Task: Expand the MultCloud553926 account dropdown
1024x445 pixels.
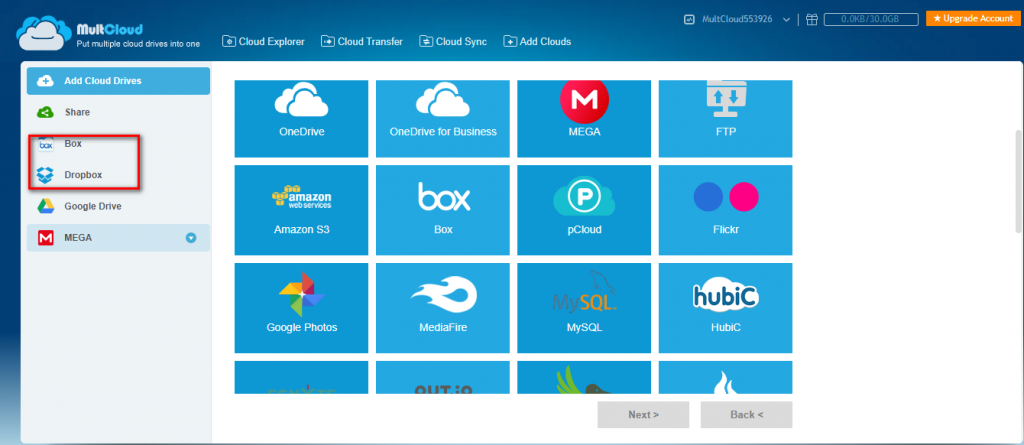Action: click(x=786, y=20)
